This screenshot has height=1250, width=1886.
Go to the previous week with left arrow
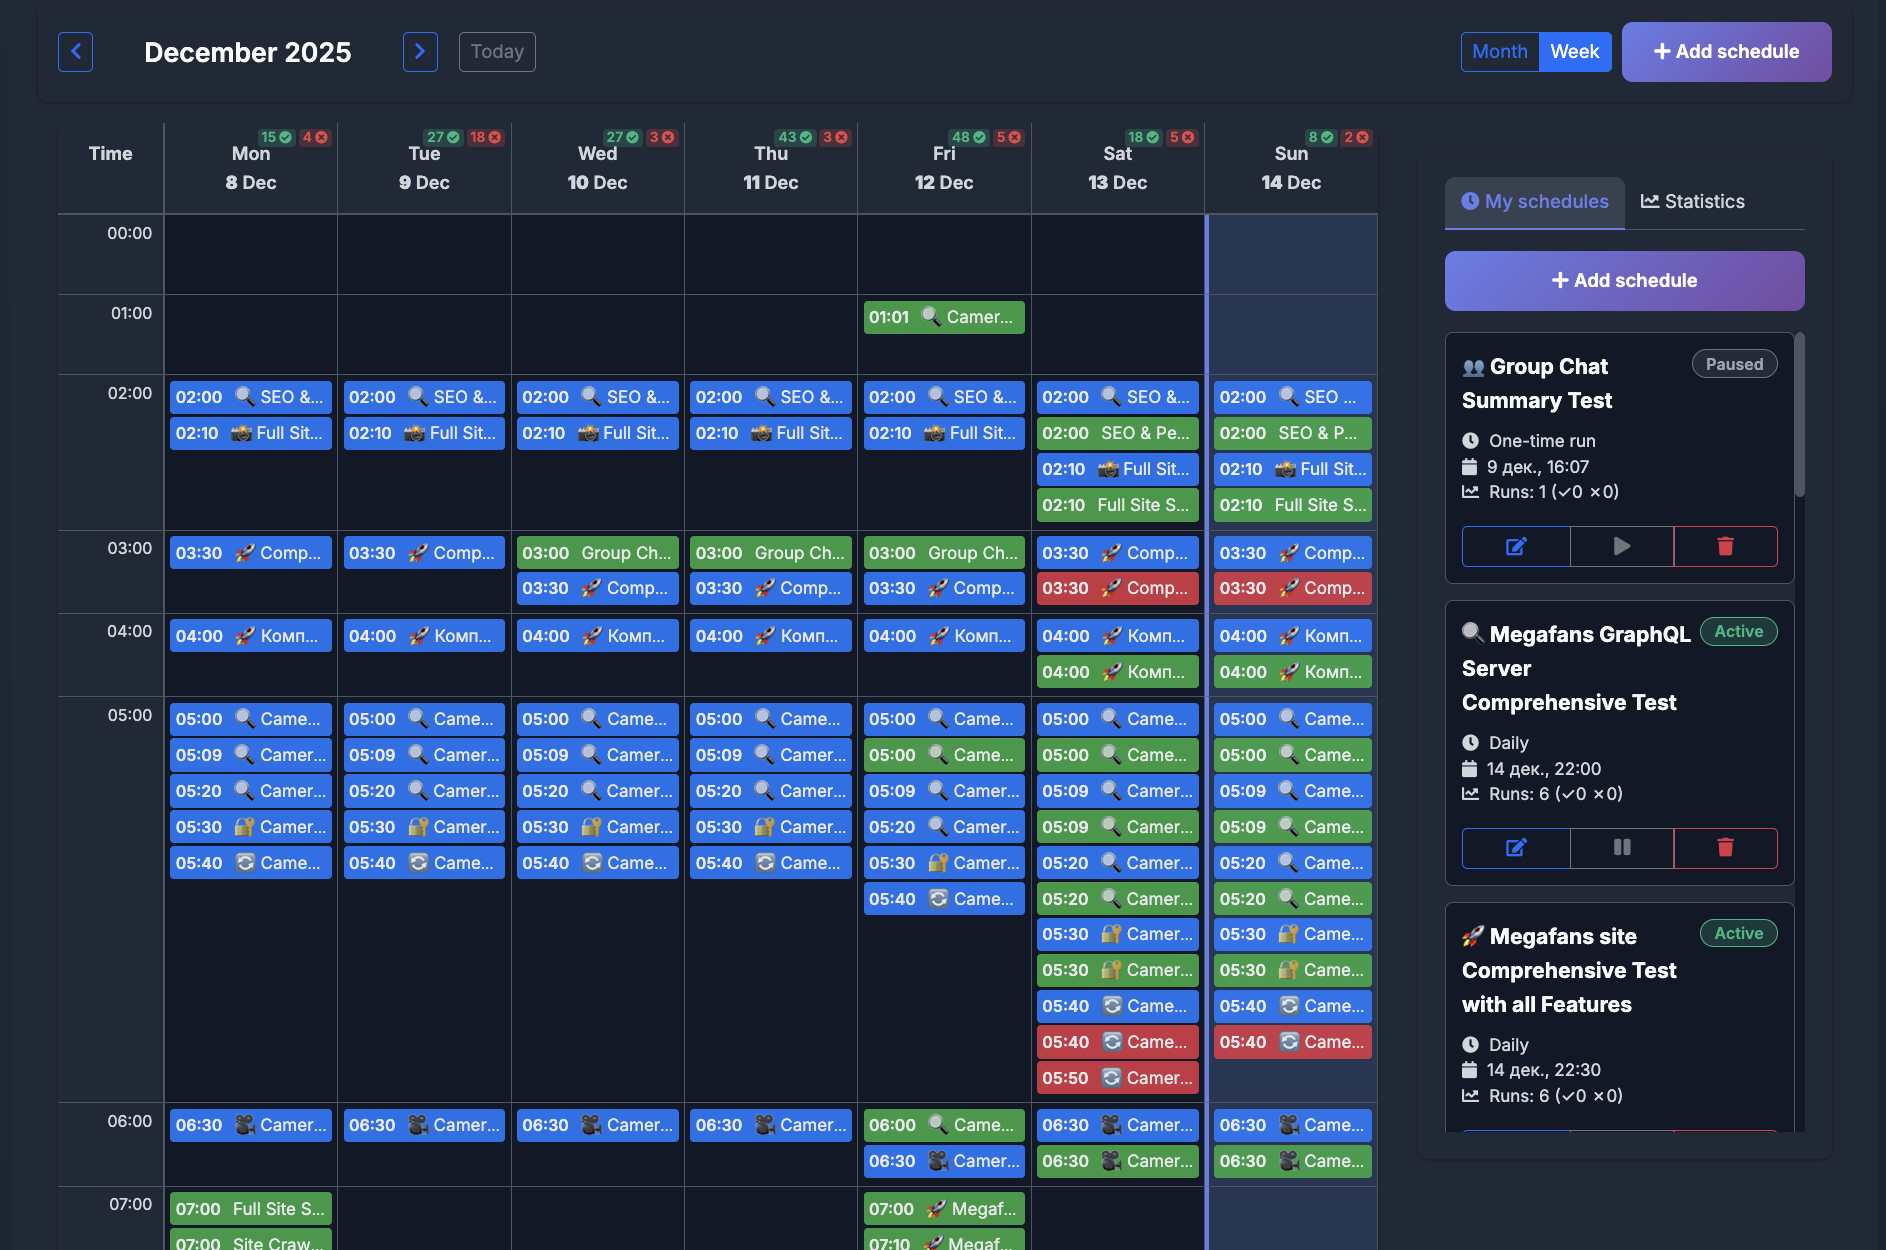76,52
